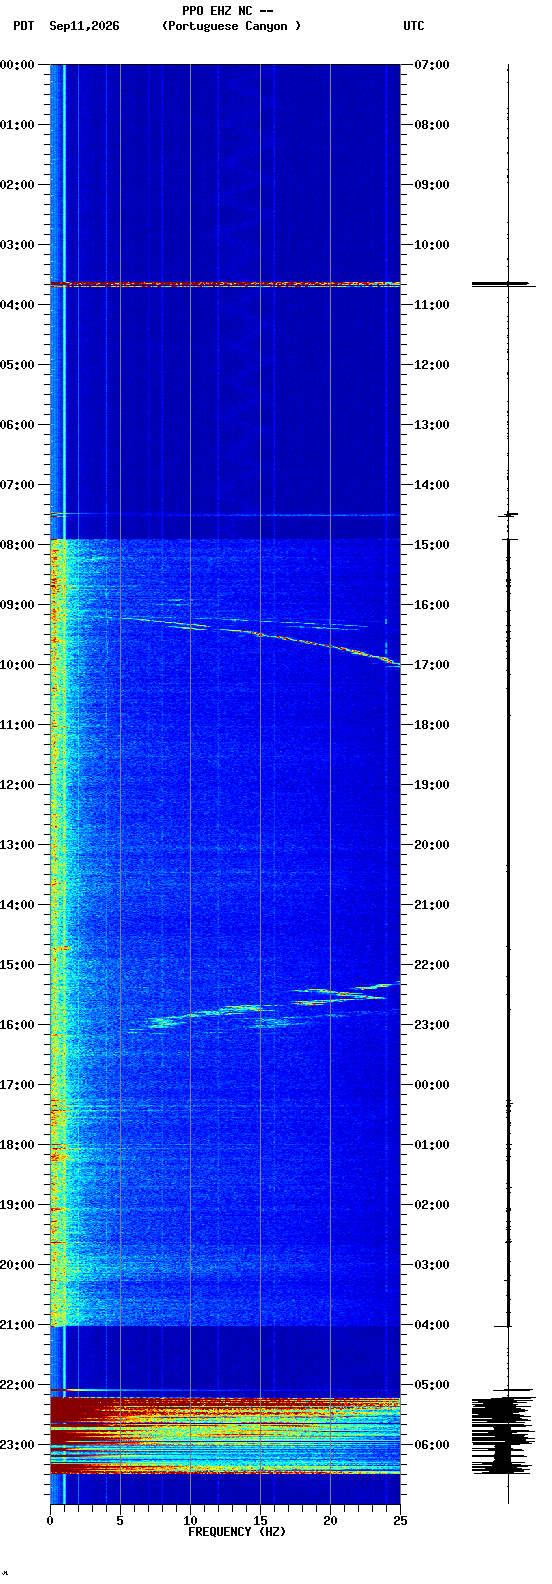Click the UTC '04:00' time label
The width and height of the screenshot is (552, 1584).
432,1325
